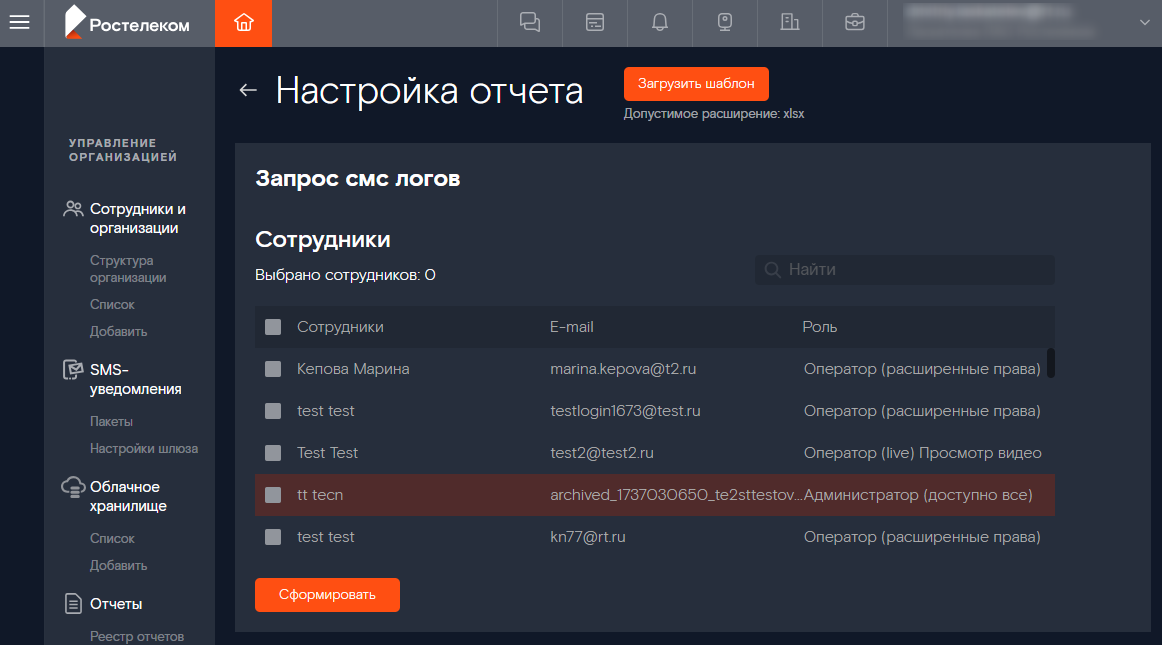Open the chat messages icon

(530, 23)
